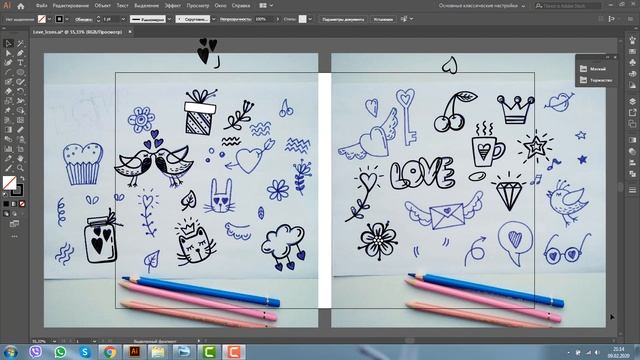Viewport: 640px width, 360px height.
Task: Open the stroke weight dropdown
Action: click(123, 19)
